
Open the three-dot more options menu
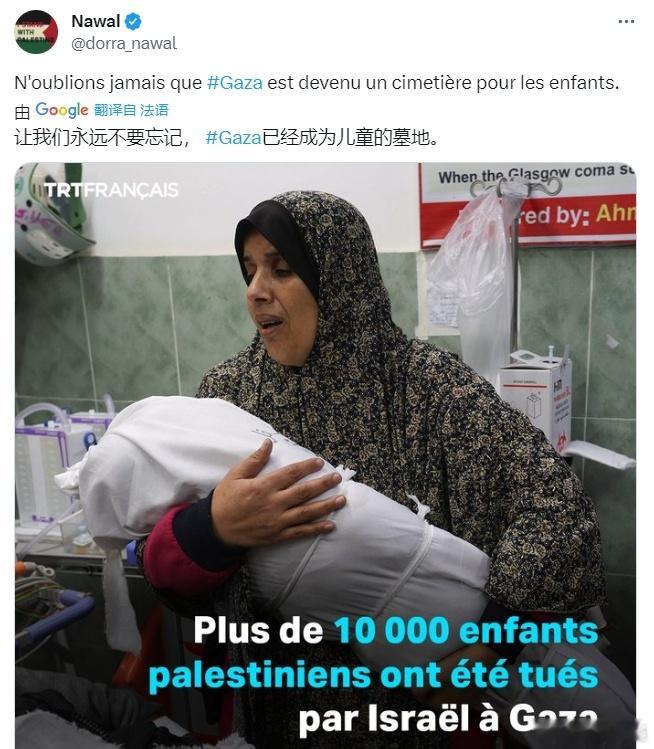click(x=626, y=21)
